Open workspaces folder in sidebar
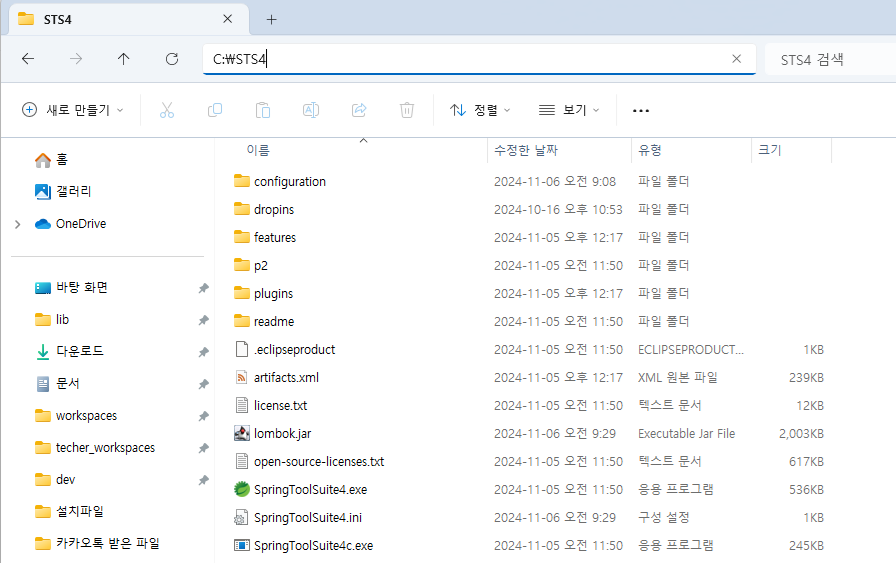Viewport: 896px width, 563px height. 76,416
